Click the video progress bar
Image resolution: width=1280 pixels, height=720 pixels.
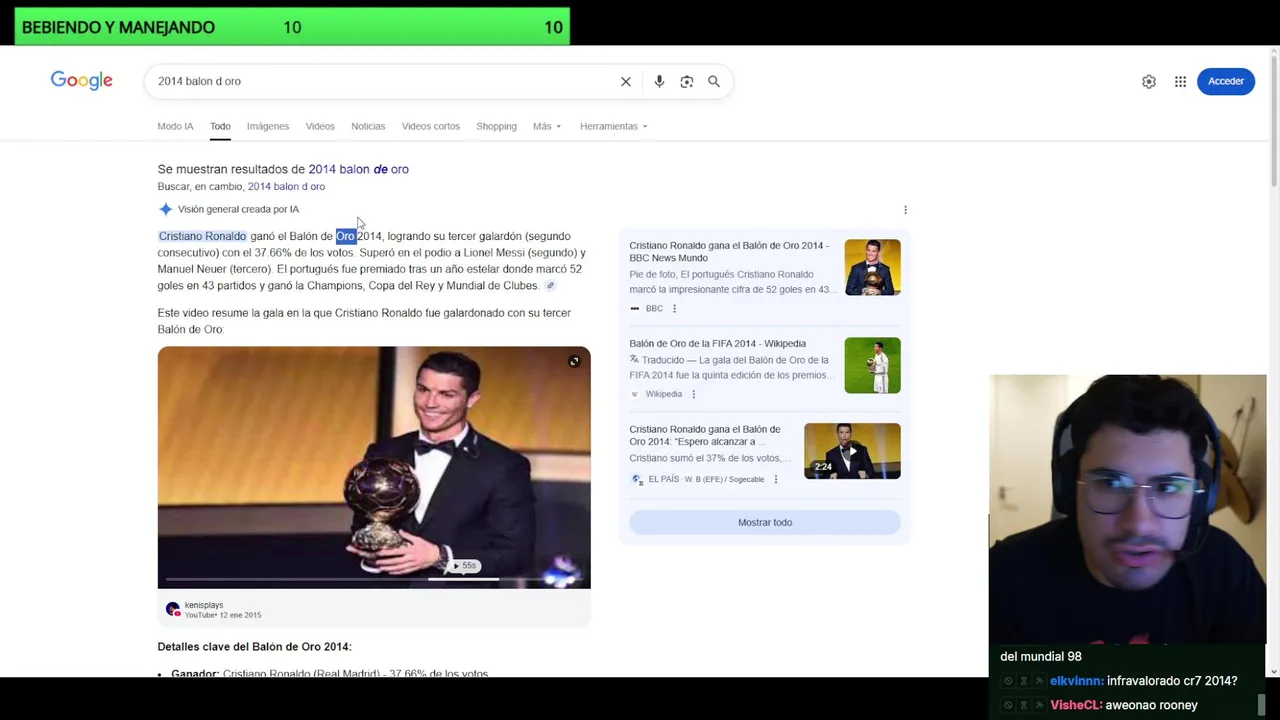click(x=374, y=579)
